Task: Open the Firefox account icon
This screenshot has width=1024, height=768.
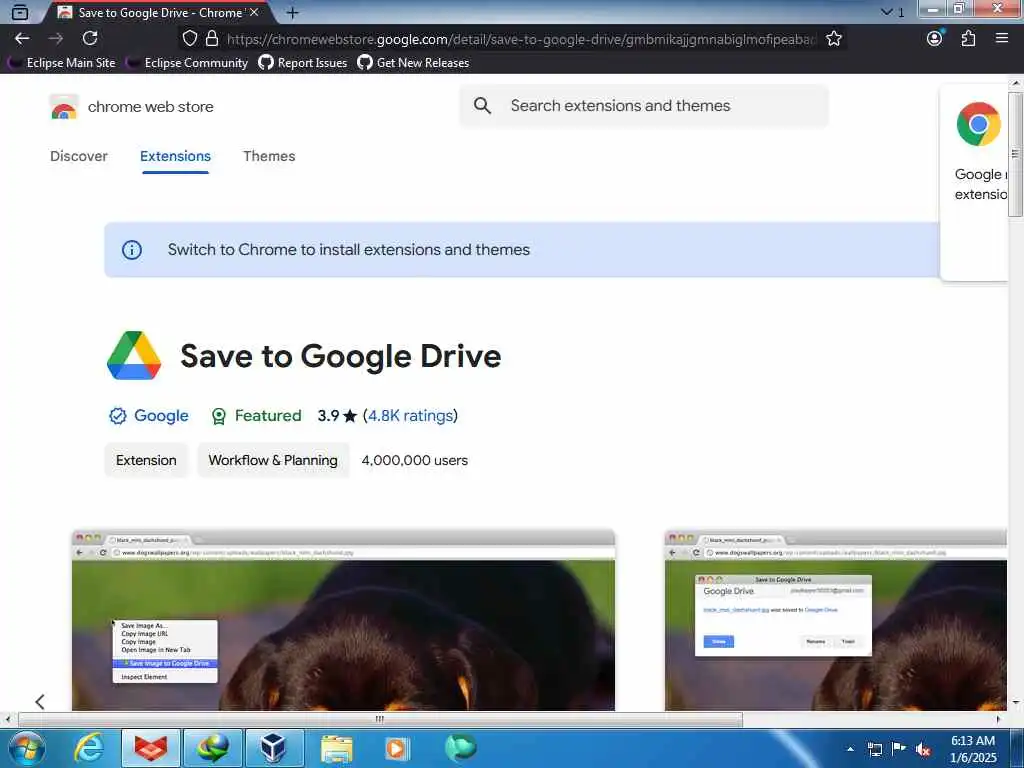Action: pos(935,39)
